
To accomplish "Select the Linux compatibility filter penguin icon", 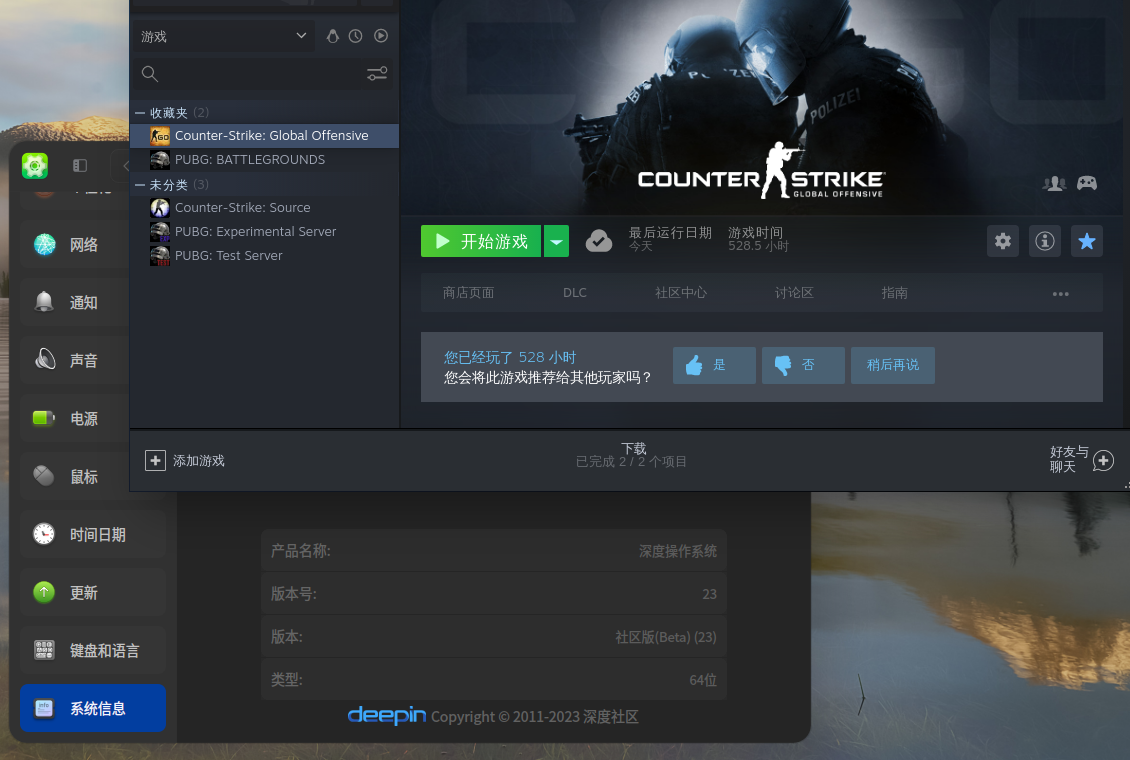I will (x=333, y=35).
